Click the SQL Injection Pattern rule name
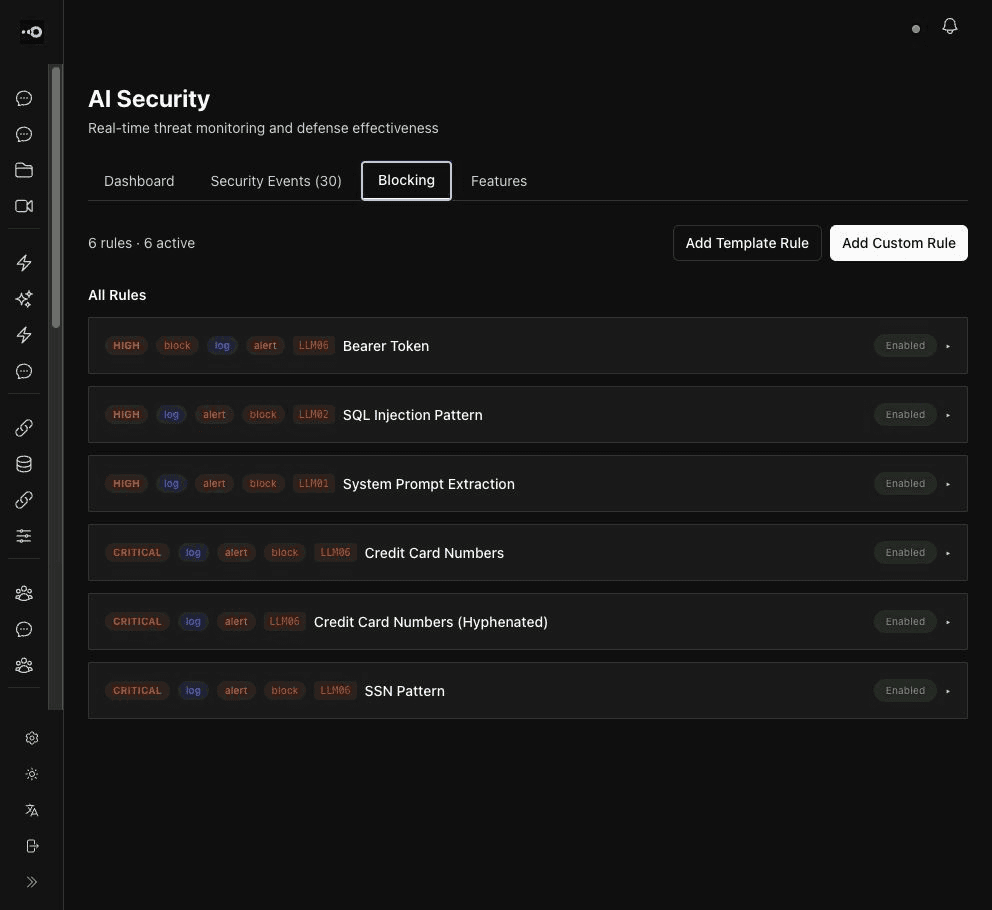Viewport: 992px width, 910px height. (x=412, y=415)
